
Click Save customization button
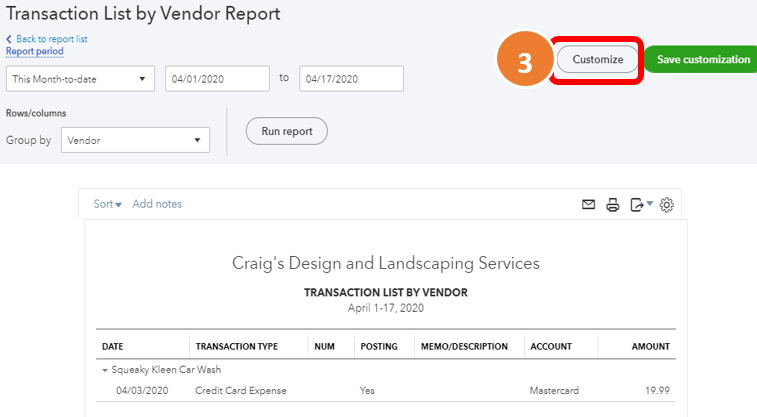click(703, 60)
